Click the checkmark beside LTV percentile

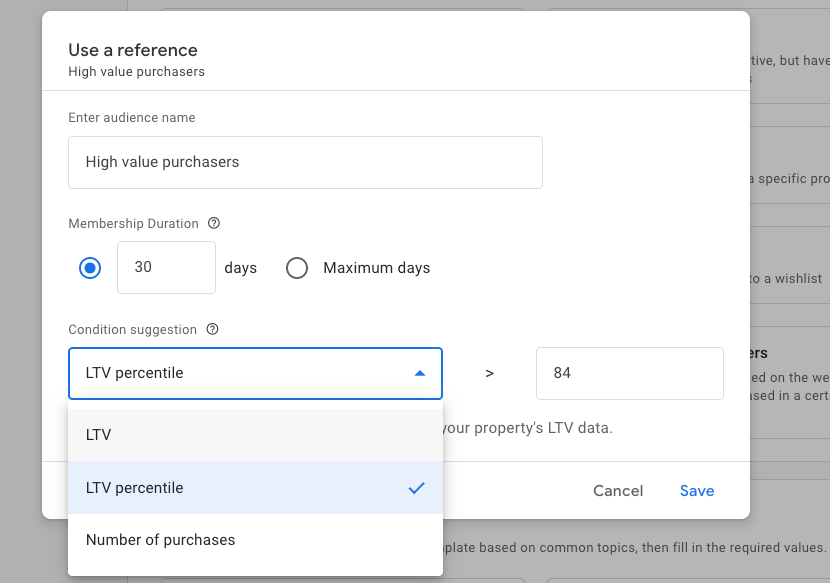point(417,488)
